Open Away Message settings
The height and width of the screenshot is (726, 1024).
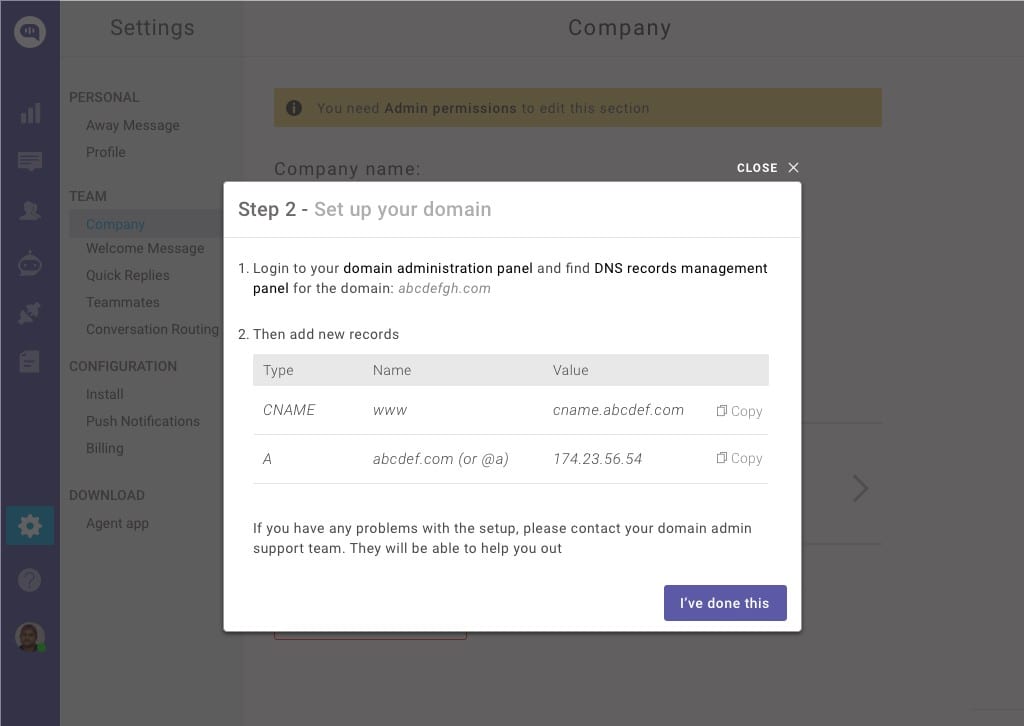coord(133,125)
